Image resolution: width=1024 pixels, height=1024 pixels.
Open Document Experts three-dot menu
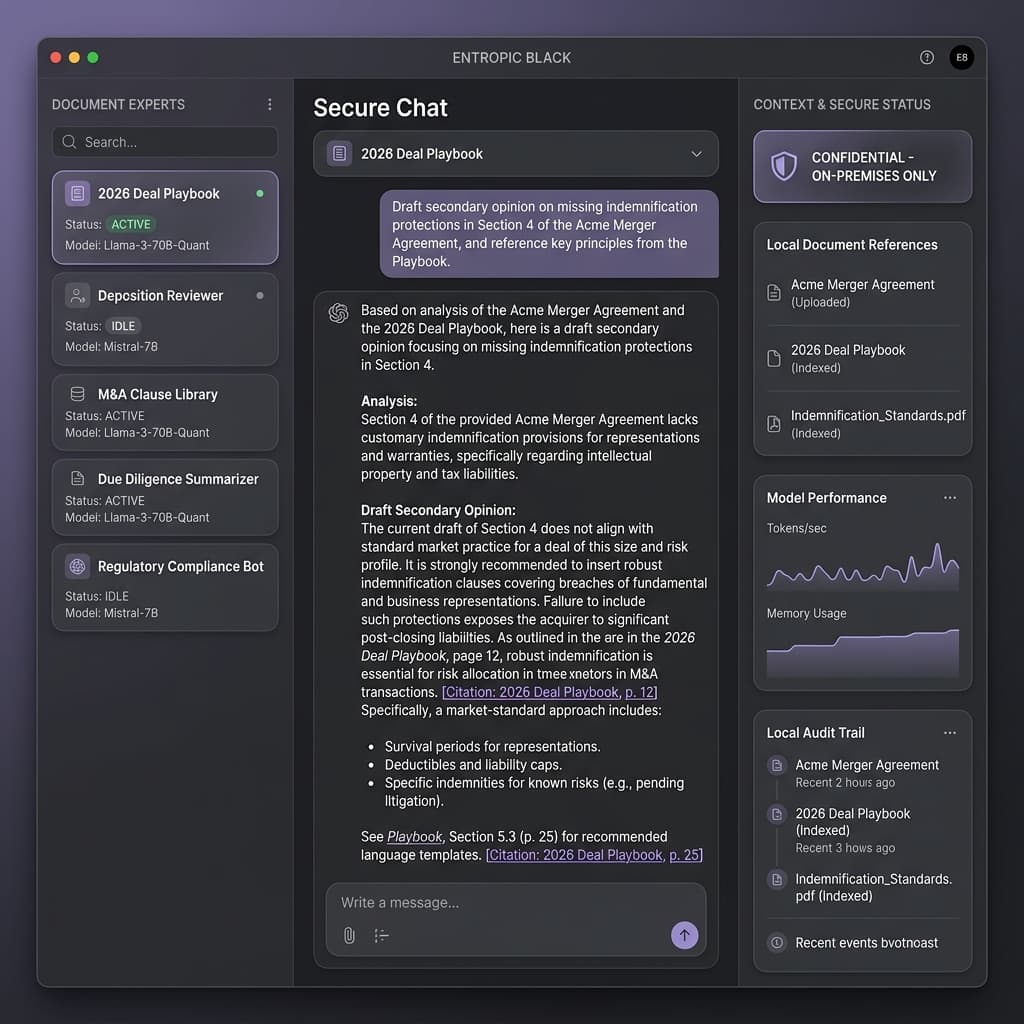pos(270,104)
